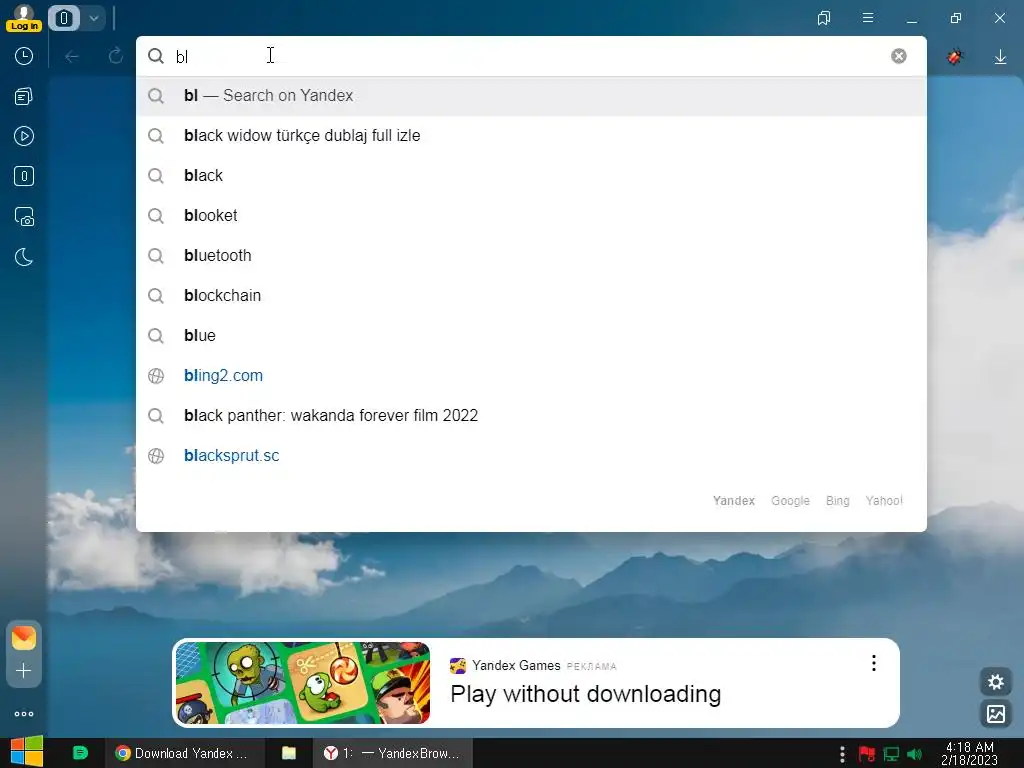1024x768 pixels.
Task: Open the reading list icon in sidebar
Action: point(24,97)
